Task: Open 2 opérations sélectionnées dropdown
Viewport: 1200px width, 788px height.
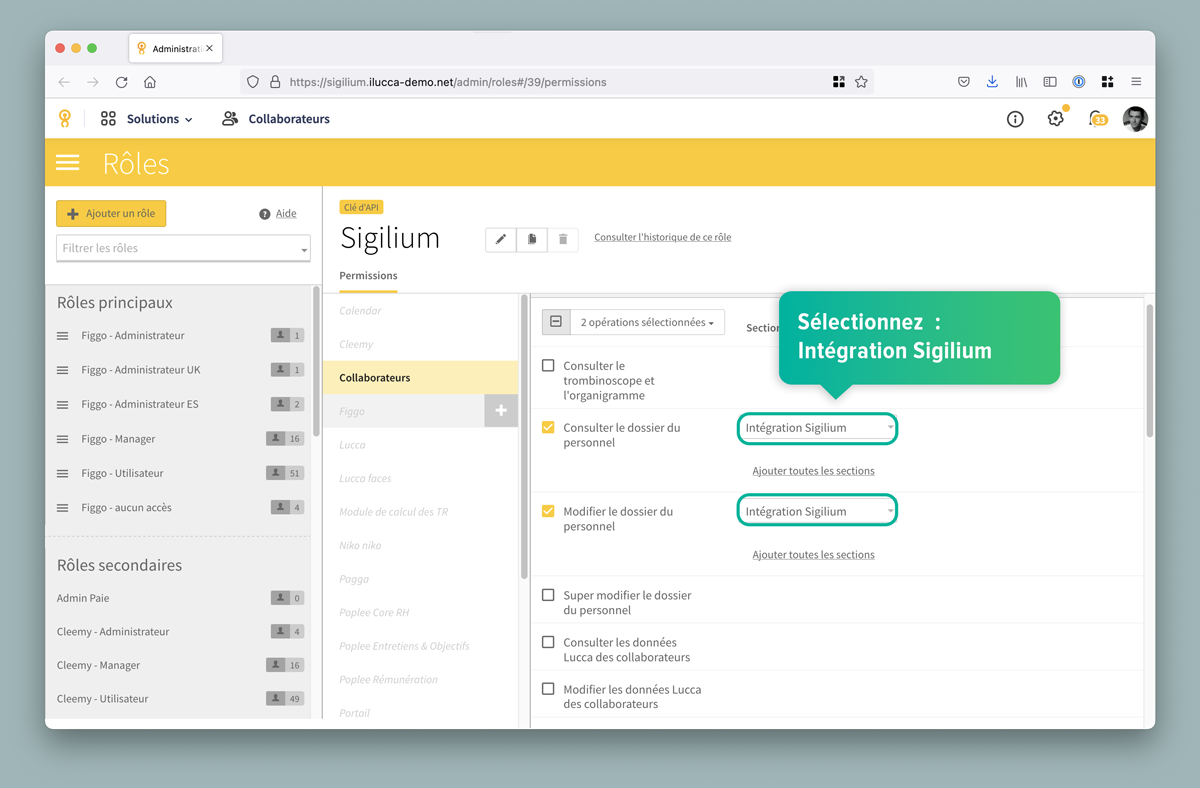Action: point(647,322)
